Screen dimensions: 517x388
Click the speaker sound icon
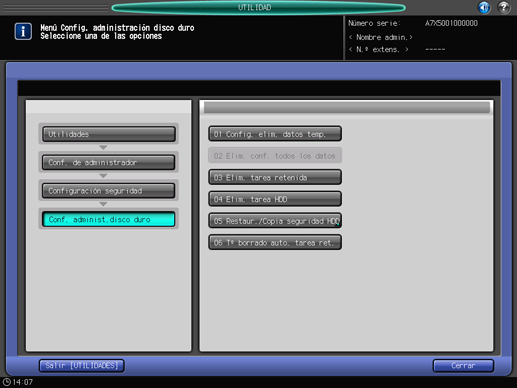484,7
